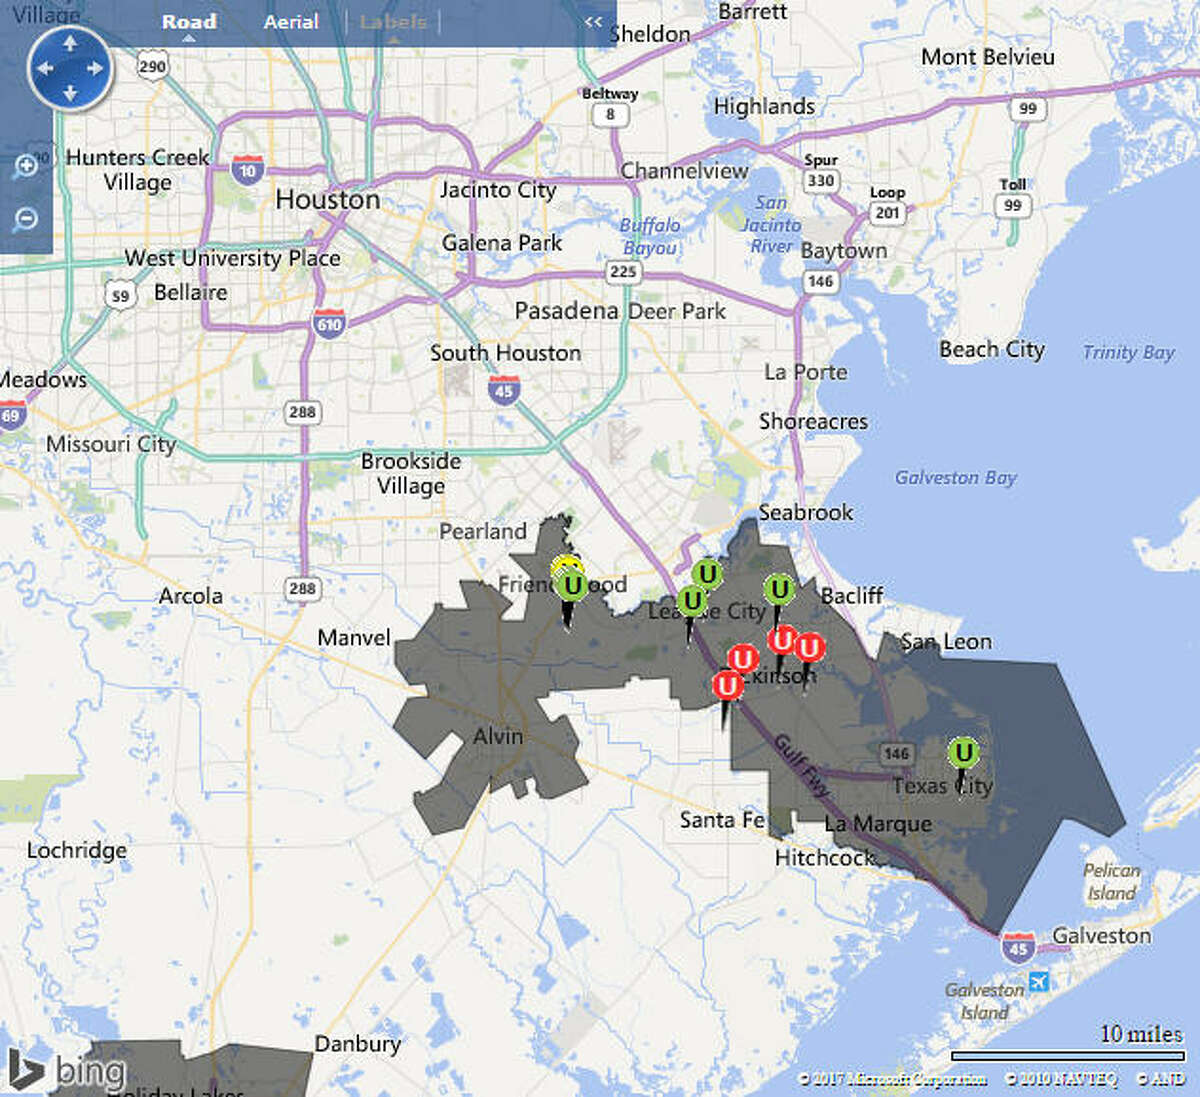1200x1097 pixels.
Task: Switch to Aerial map view
Action: [x=291, y=21]
